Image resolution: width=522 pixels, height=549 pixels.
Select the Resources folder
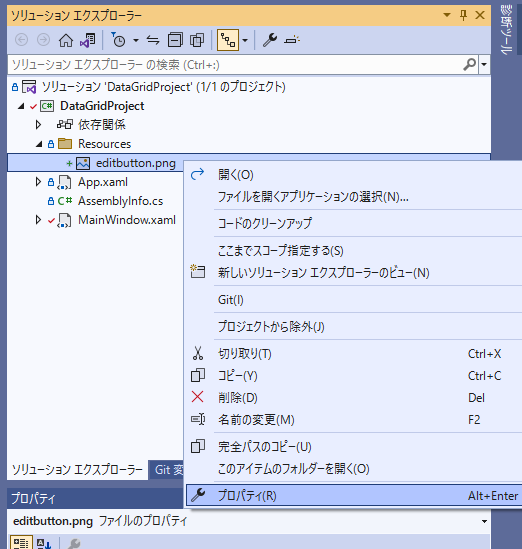(104, 144)
